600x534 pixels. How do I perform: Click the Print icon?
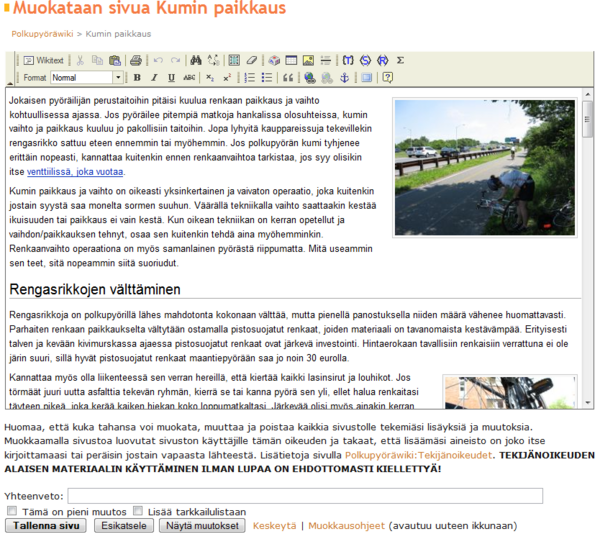pos(135,60)
